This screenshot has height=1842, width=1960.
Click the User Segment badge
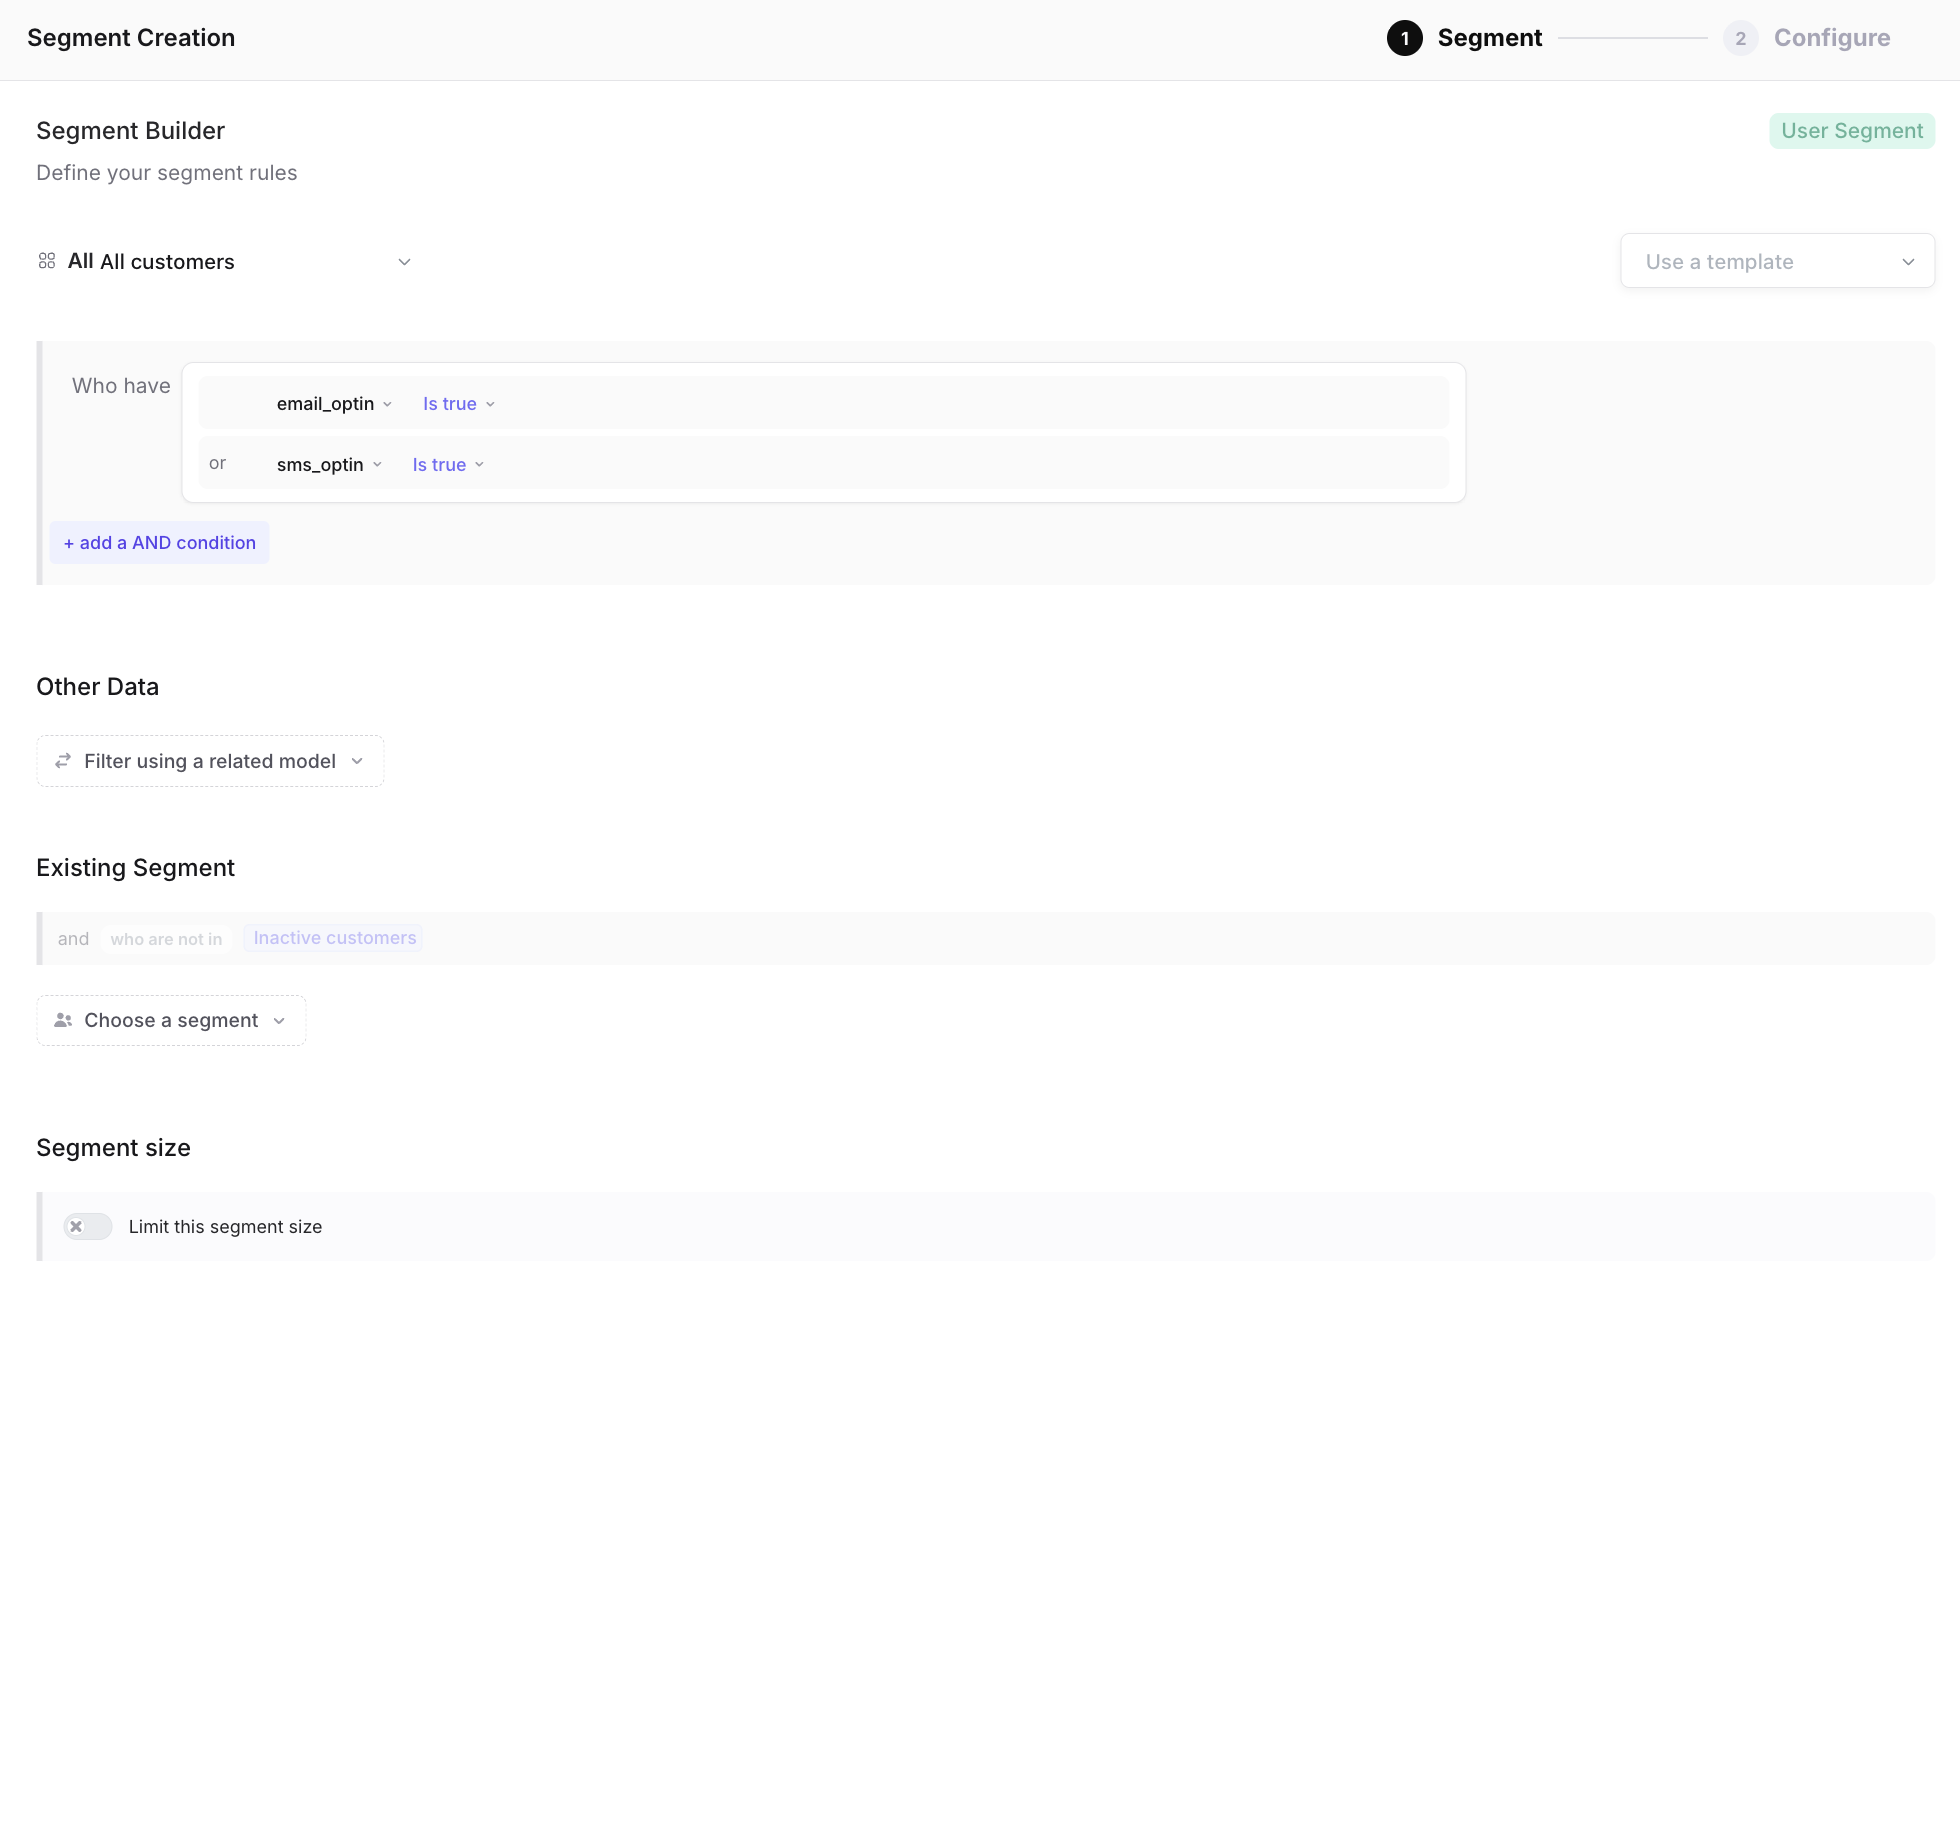(1852, 131)
